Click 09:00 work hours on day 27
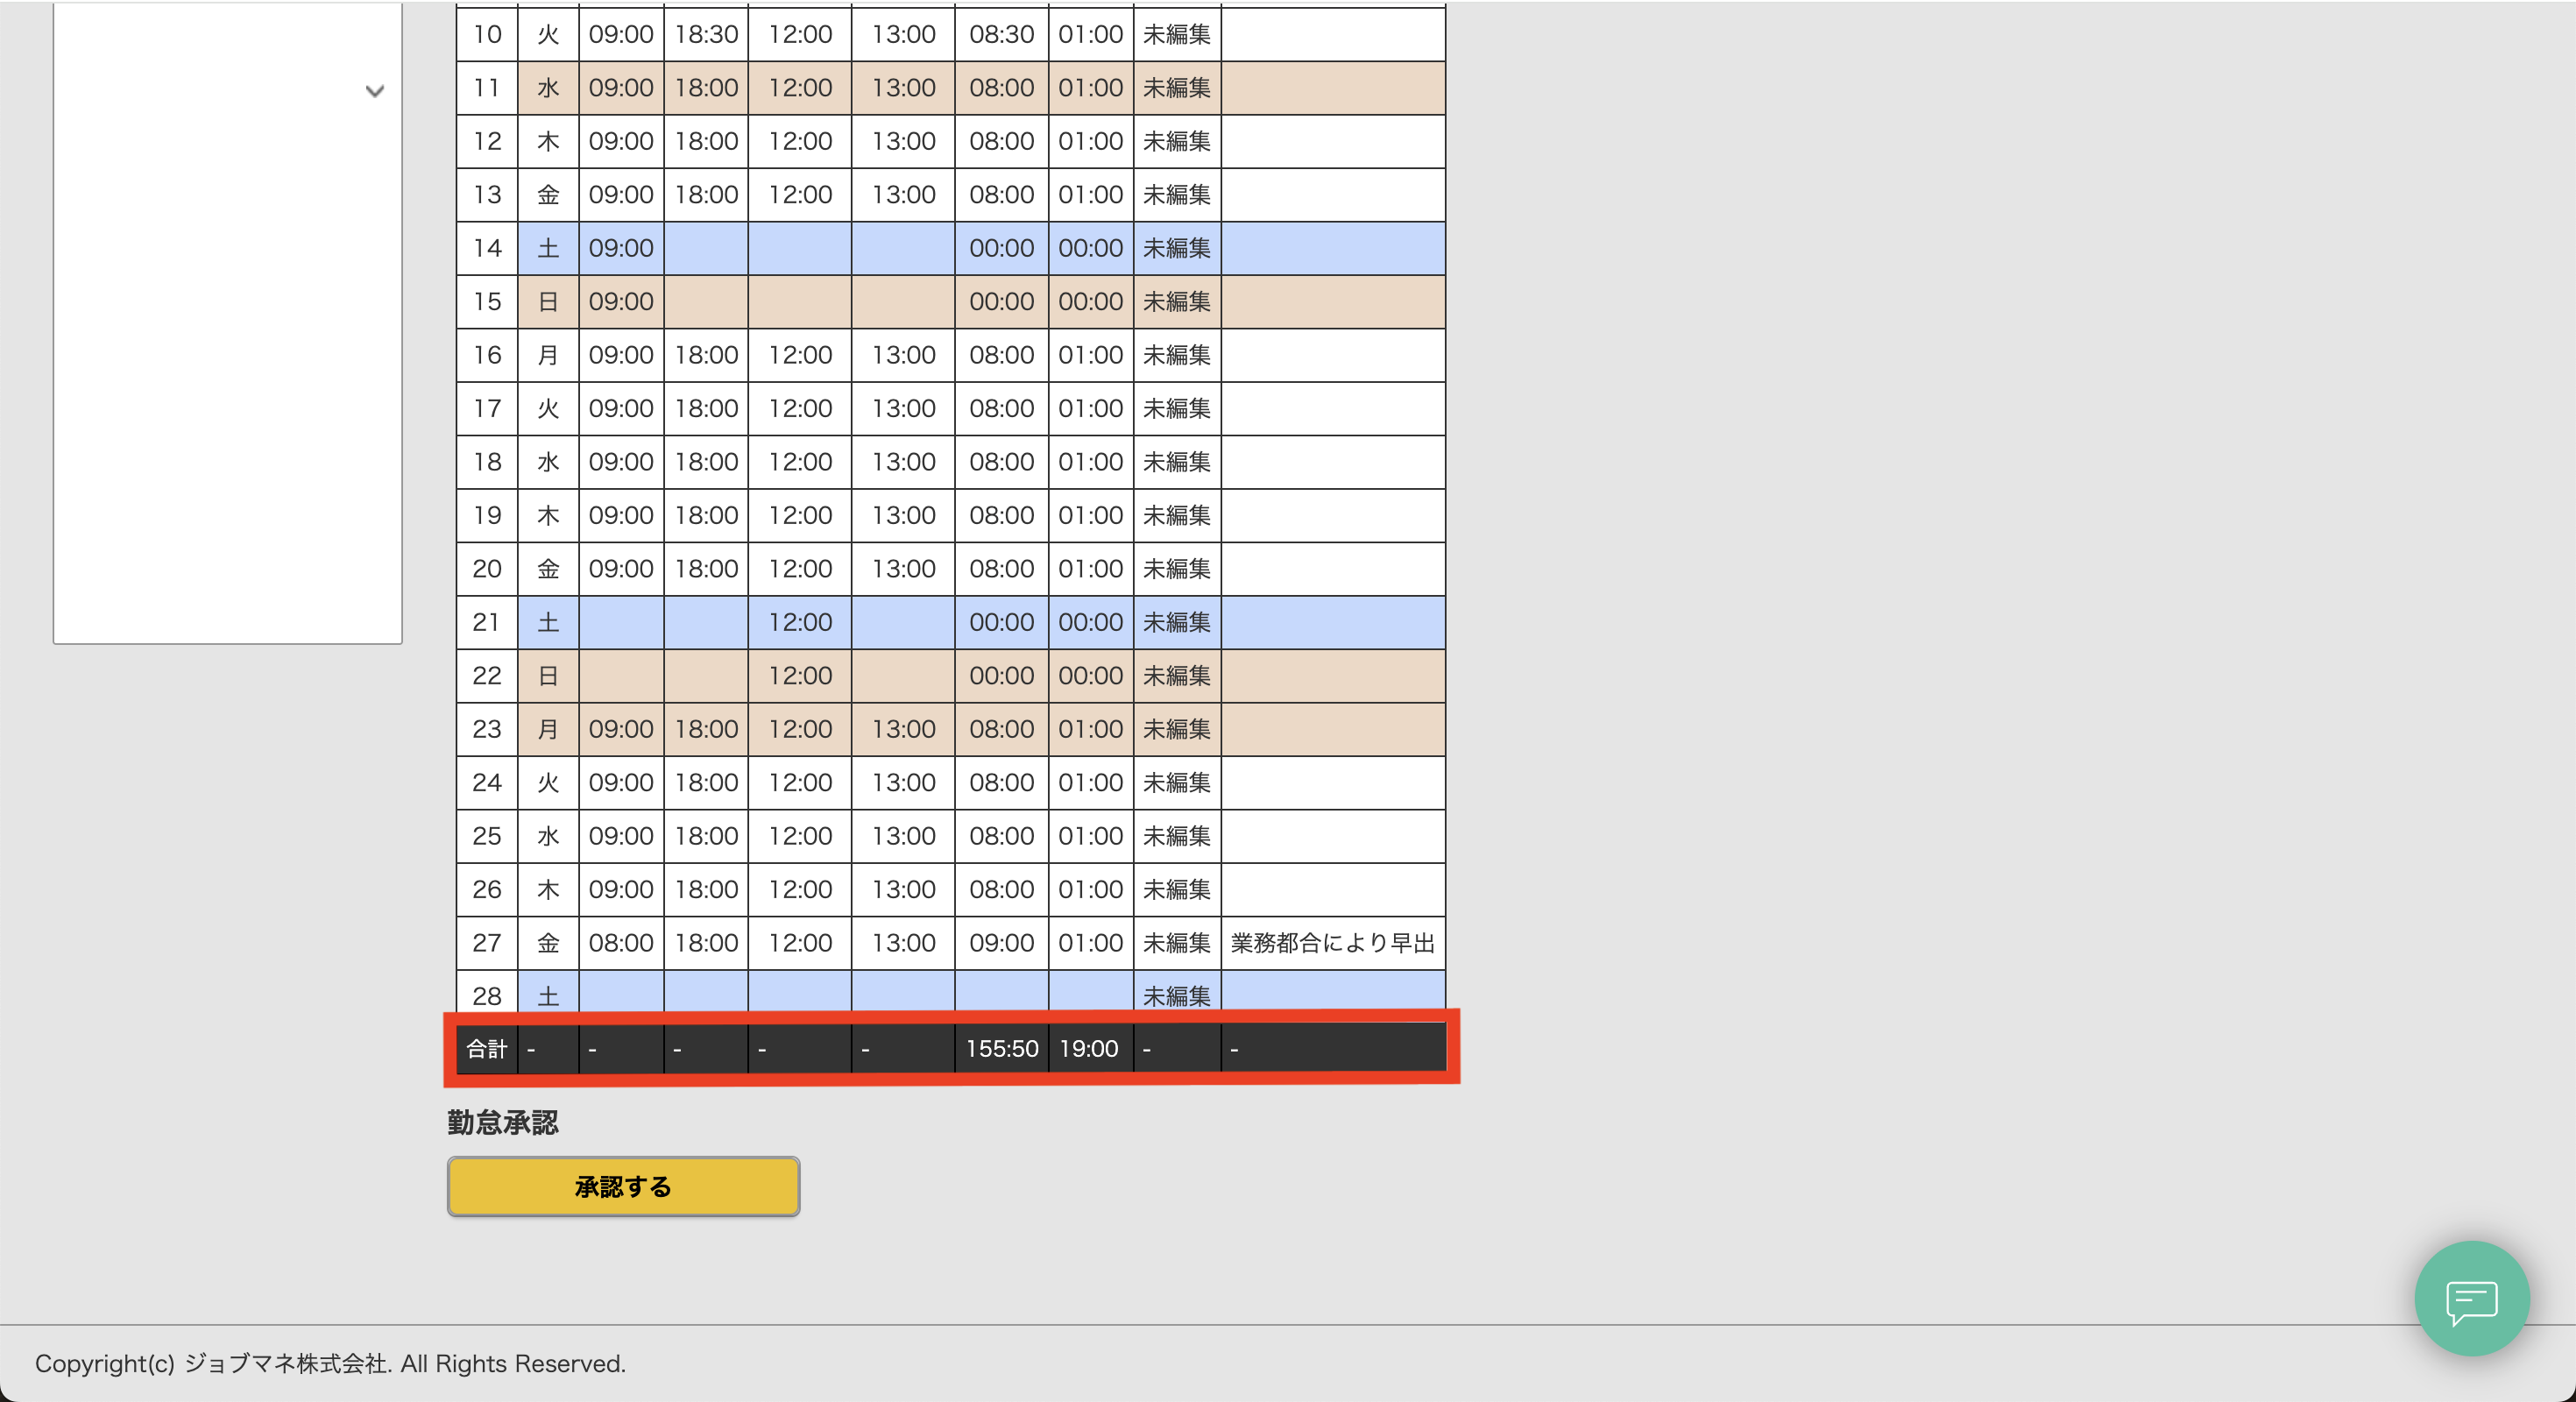This screenshot has width=2576, height=1402. click(x=1001, y=942)
